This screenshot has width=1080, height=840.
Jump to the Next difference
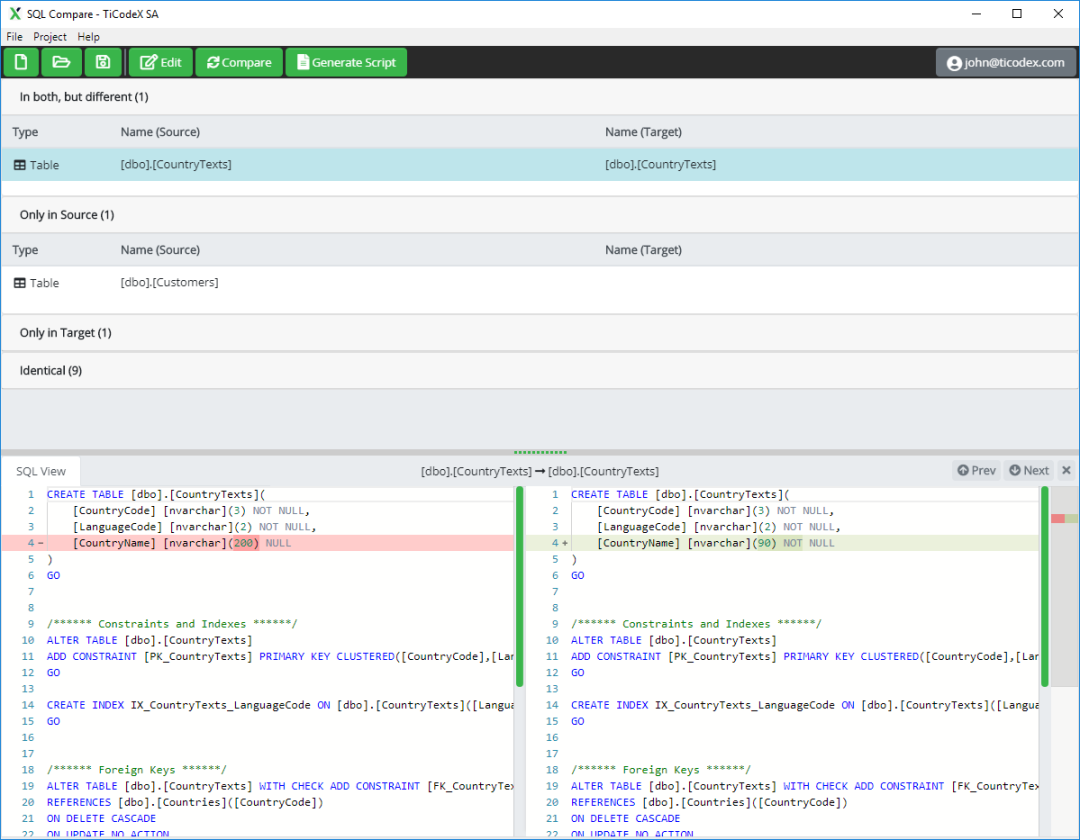pyautogui.click(x=1028, y=470)
